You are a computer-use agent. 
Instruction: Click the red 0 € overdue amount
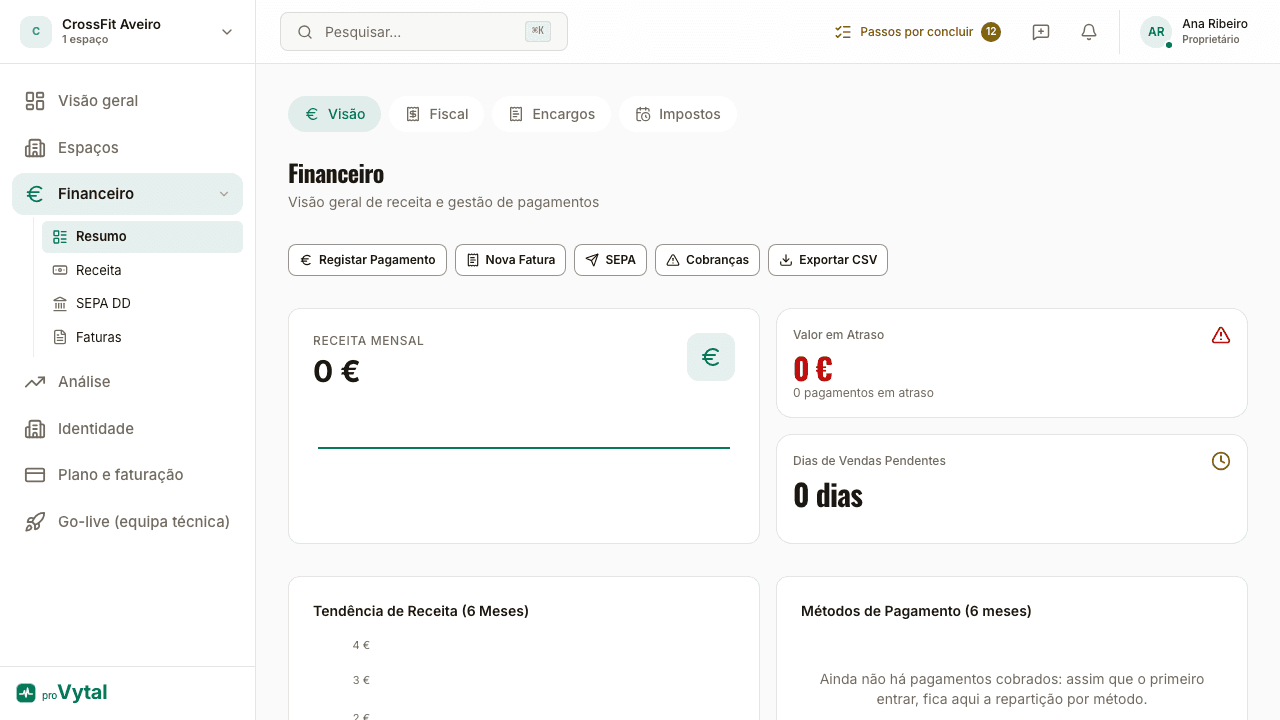tap(813, 369)
